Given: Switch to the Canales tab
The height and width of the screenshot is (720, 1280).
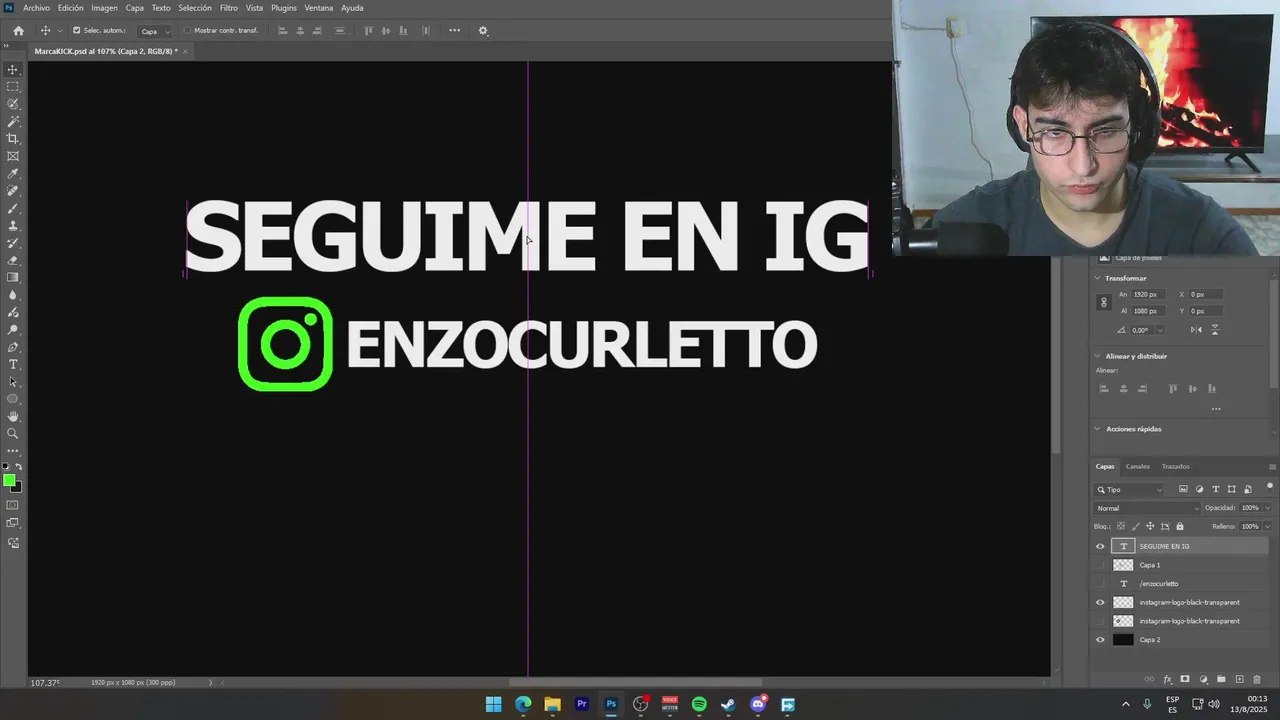Looking at the screenshot, I should (x=1138, y=466).
